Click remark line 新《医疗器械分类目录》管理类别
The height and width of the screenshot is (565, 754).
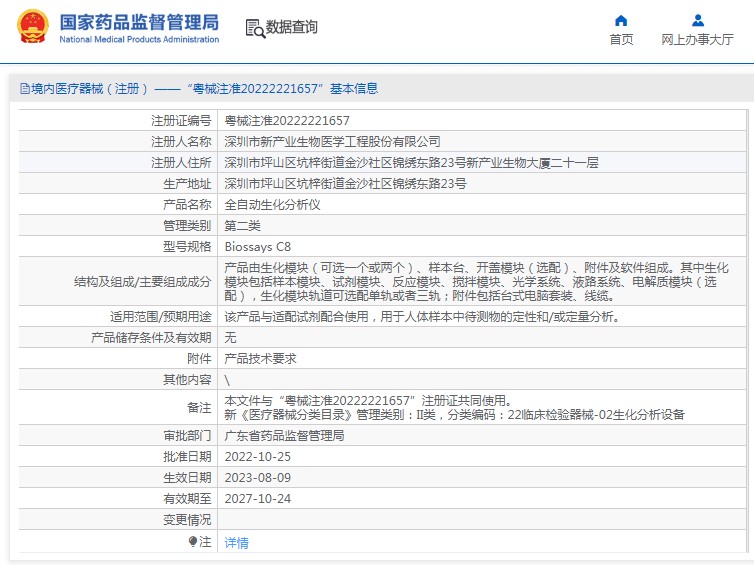[454, 414]
